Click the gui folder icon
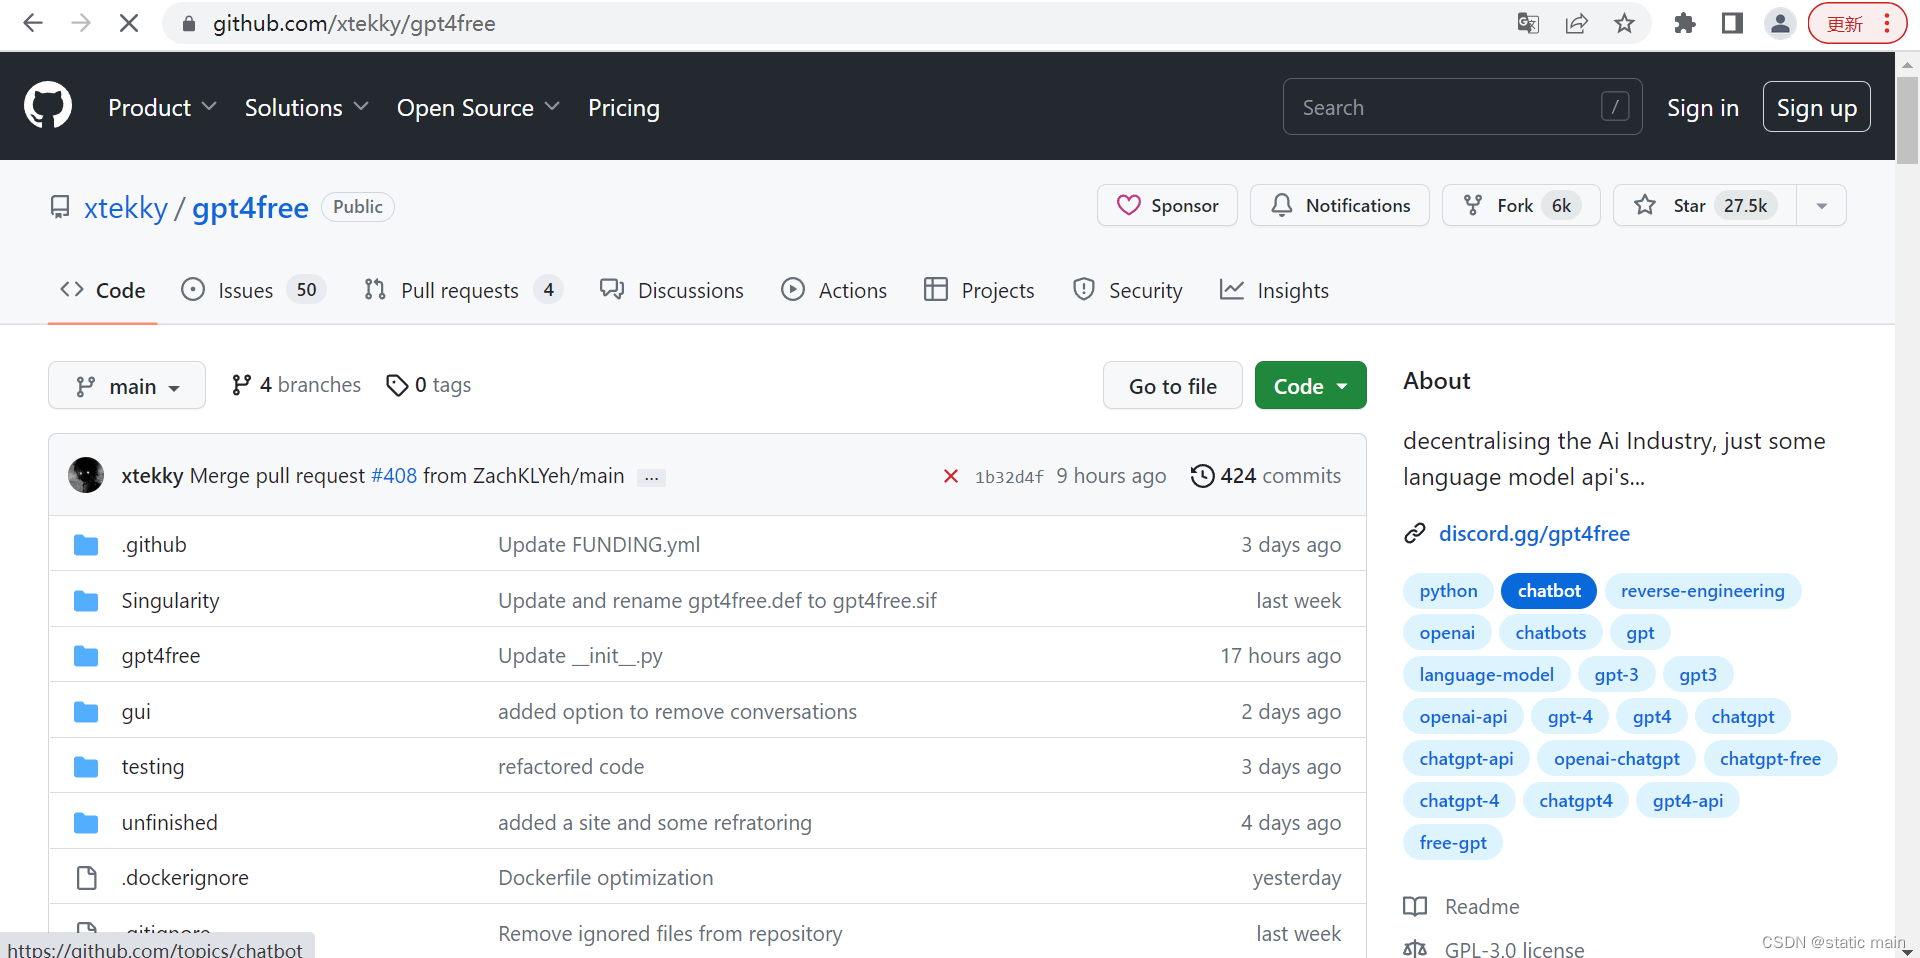1920x958 pixels. (x=86, y=712)
